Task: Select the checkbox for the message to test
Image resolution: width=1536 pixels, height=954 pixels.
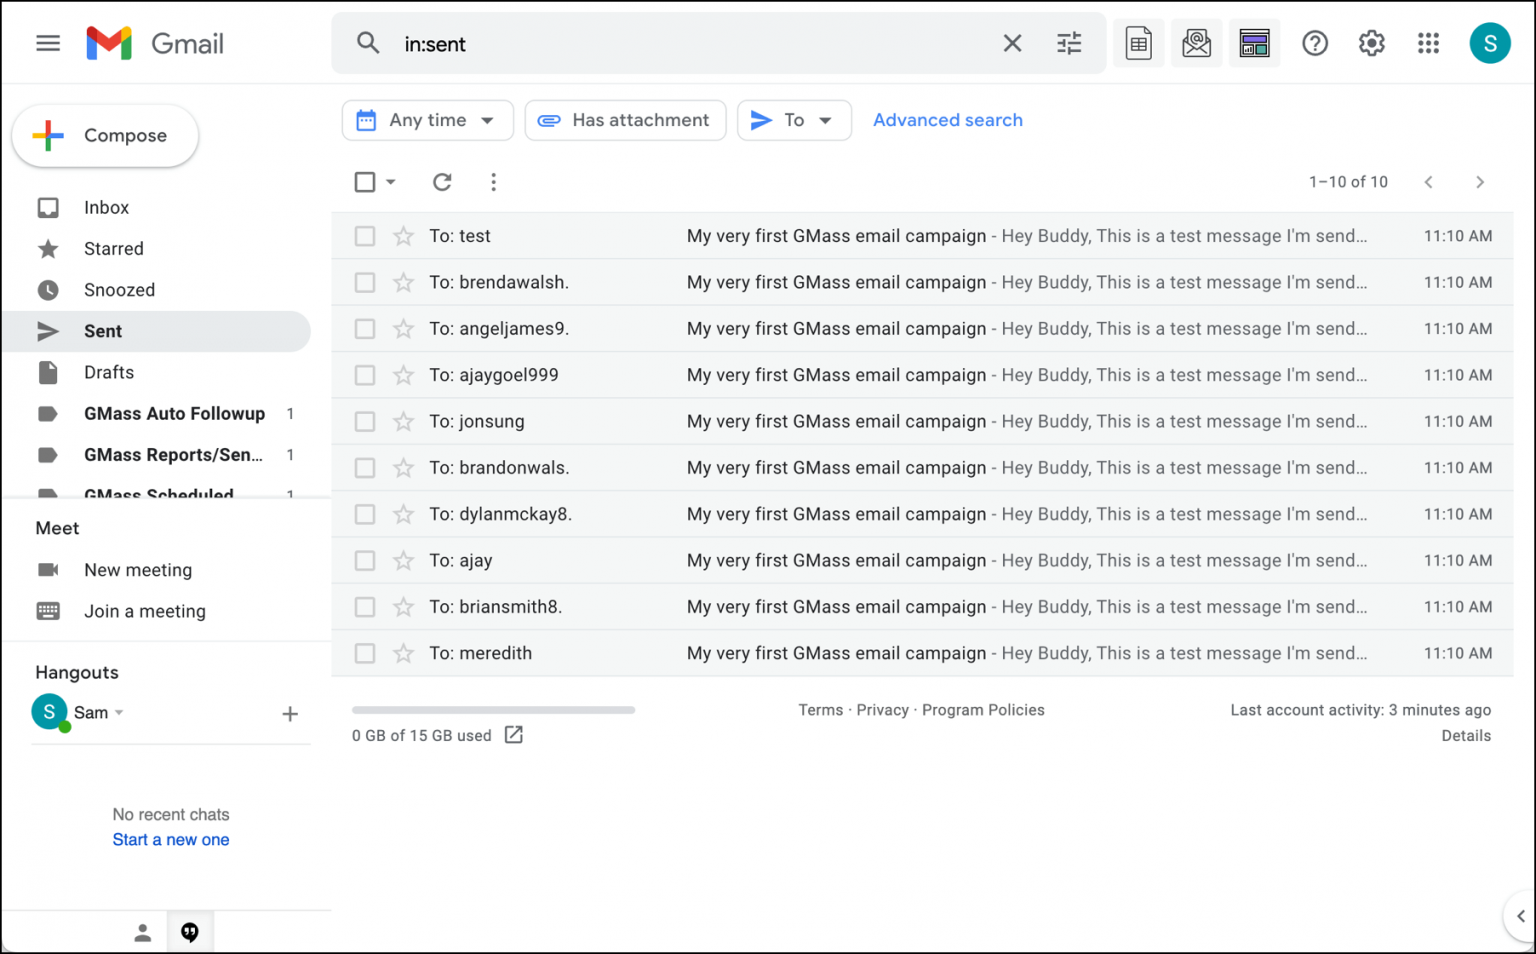Action: coord(364,235)
